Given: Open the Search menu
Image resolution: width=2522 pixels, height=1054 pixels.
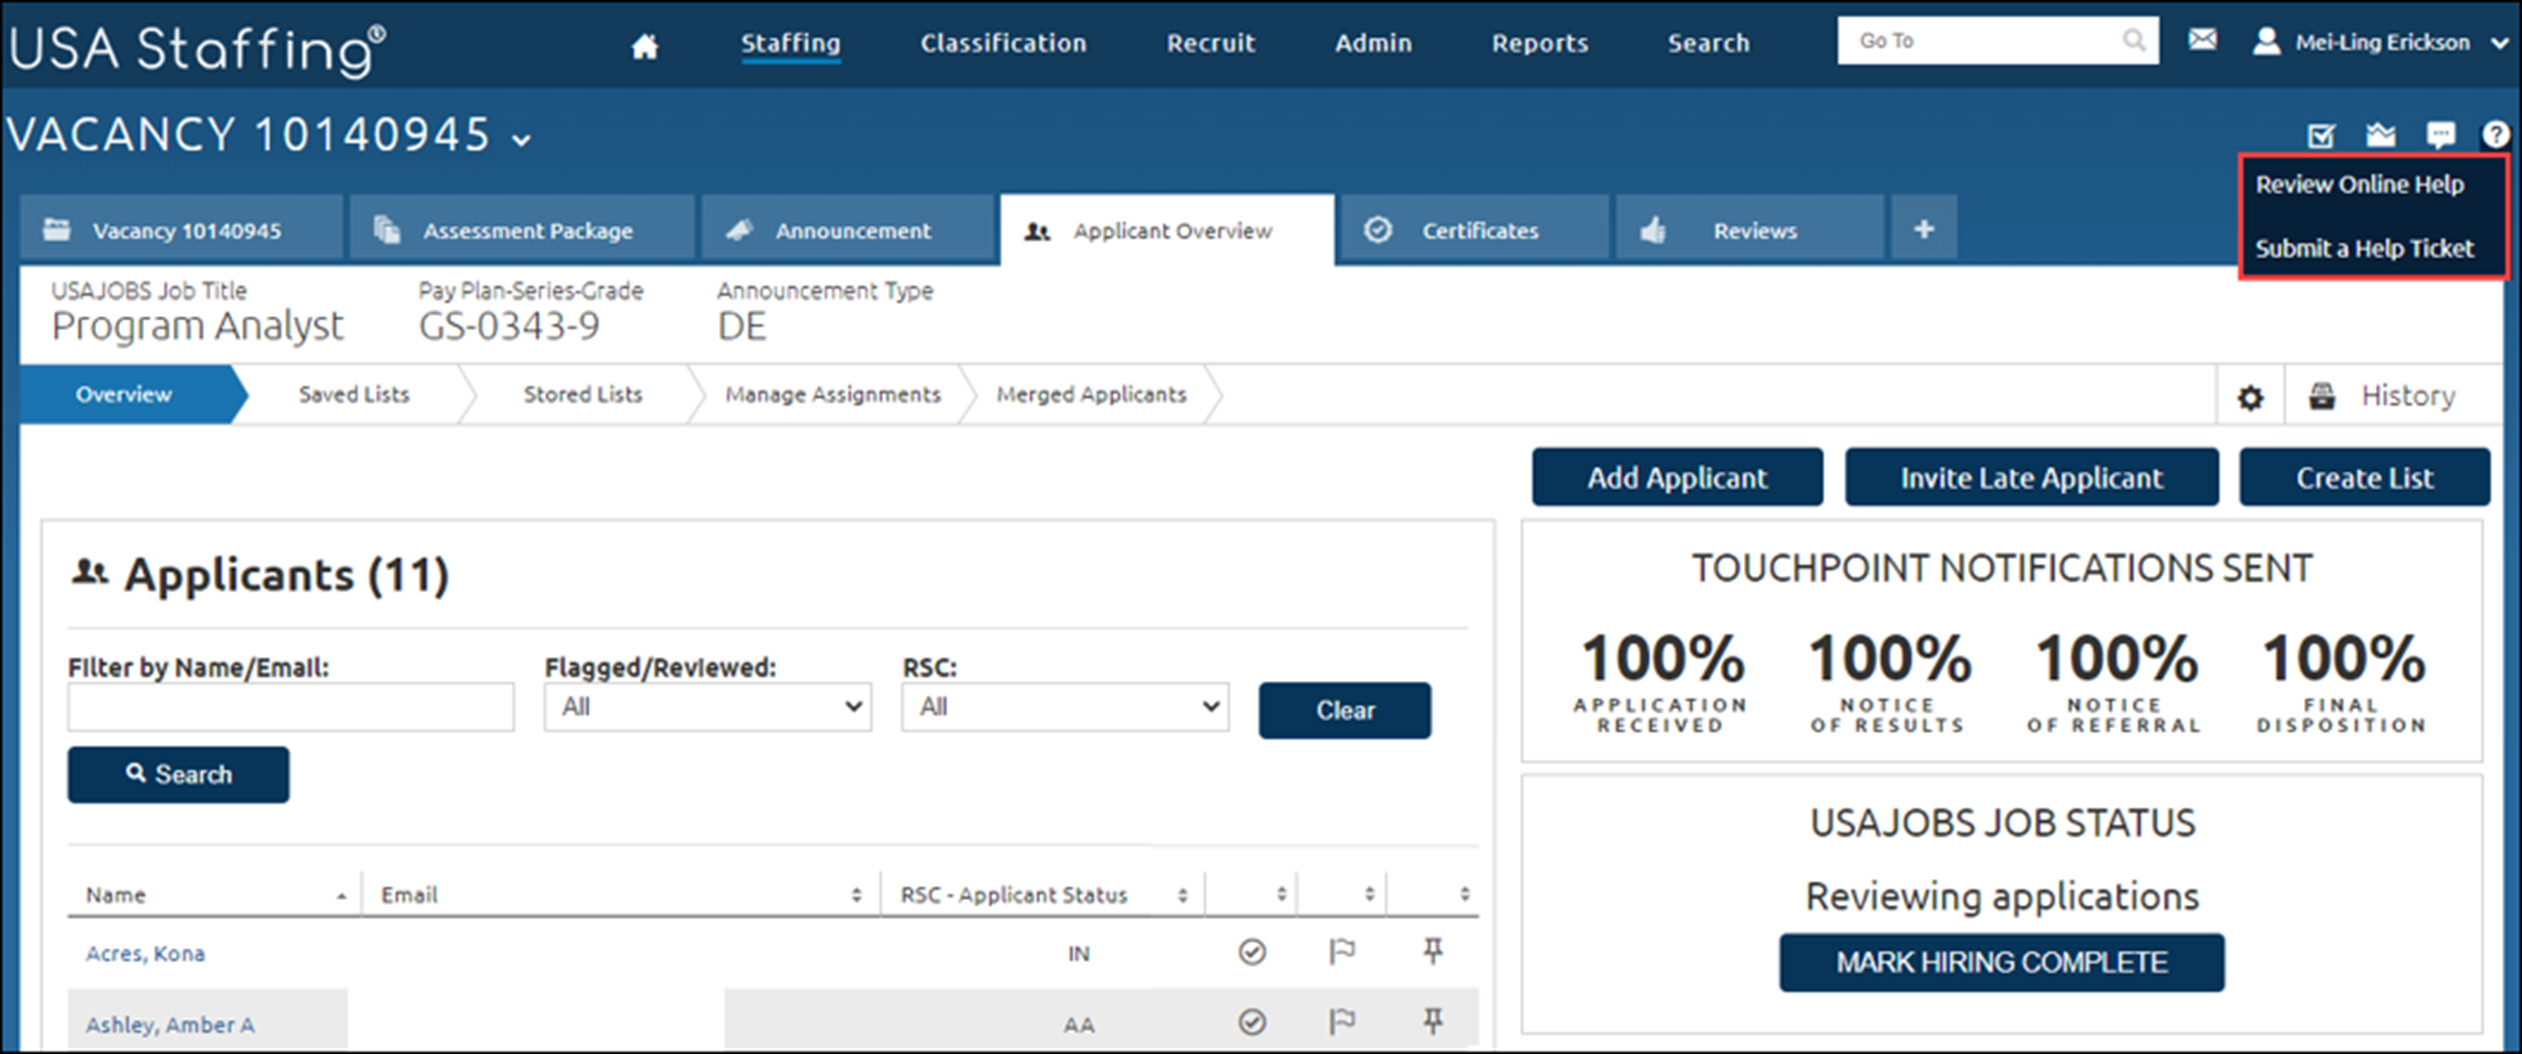Looking at the screenshot, I should pyautogui.click(x=1708, y=43).
